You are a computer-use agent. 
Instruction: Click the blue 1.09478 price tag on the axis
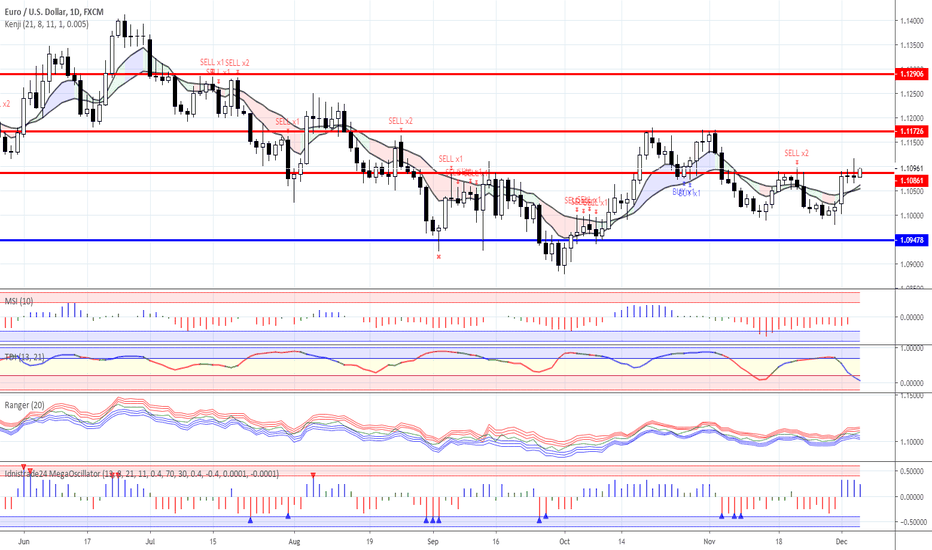coord(911,241)
